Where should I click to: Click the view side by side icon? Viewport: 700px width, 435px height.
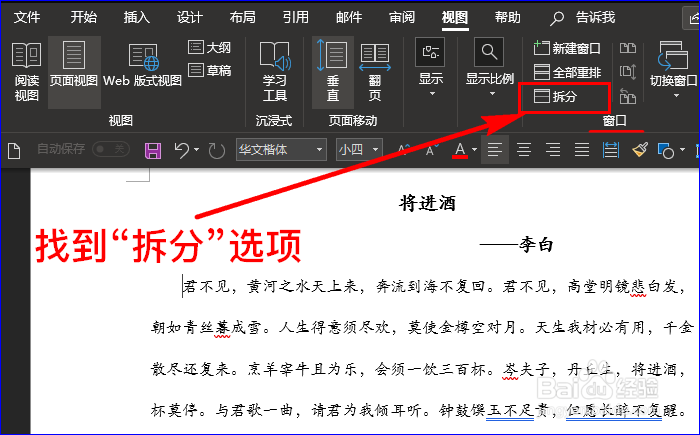[x=628, y=48]
